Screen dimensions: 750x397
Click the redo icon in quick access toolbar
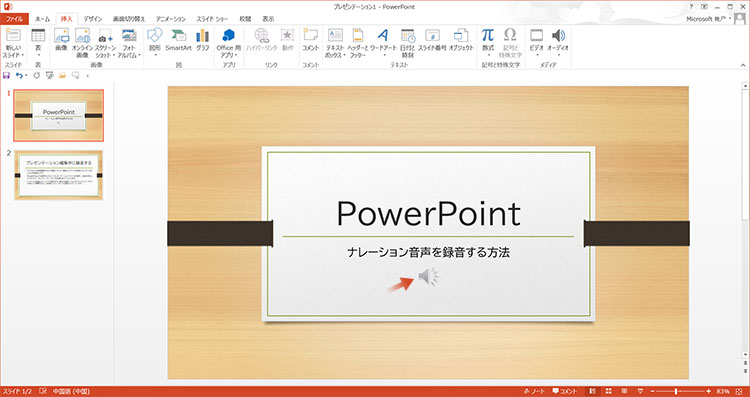point(36,75)
